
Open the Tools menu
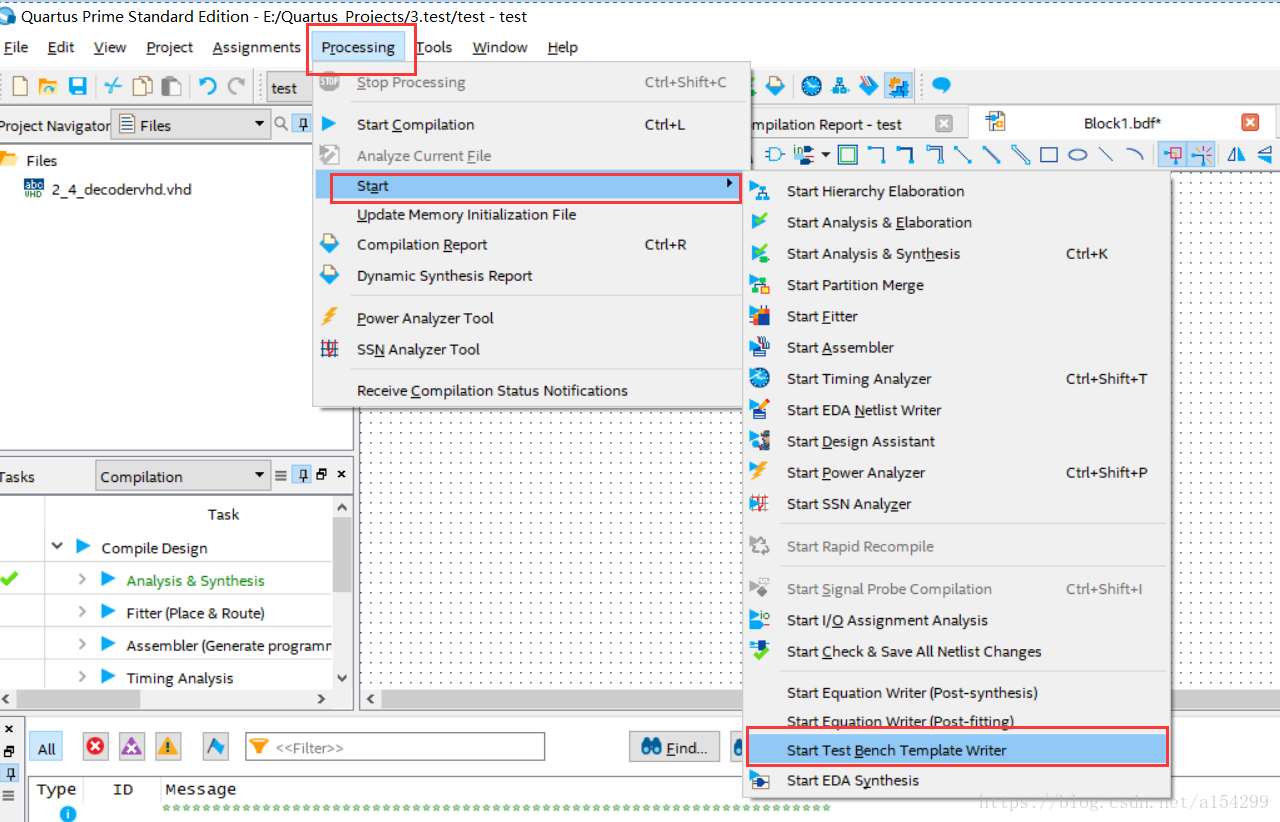(x=434, y=47)
